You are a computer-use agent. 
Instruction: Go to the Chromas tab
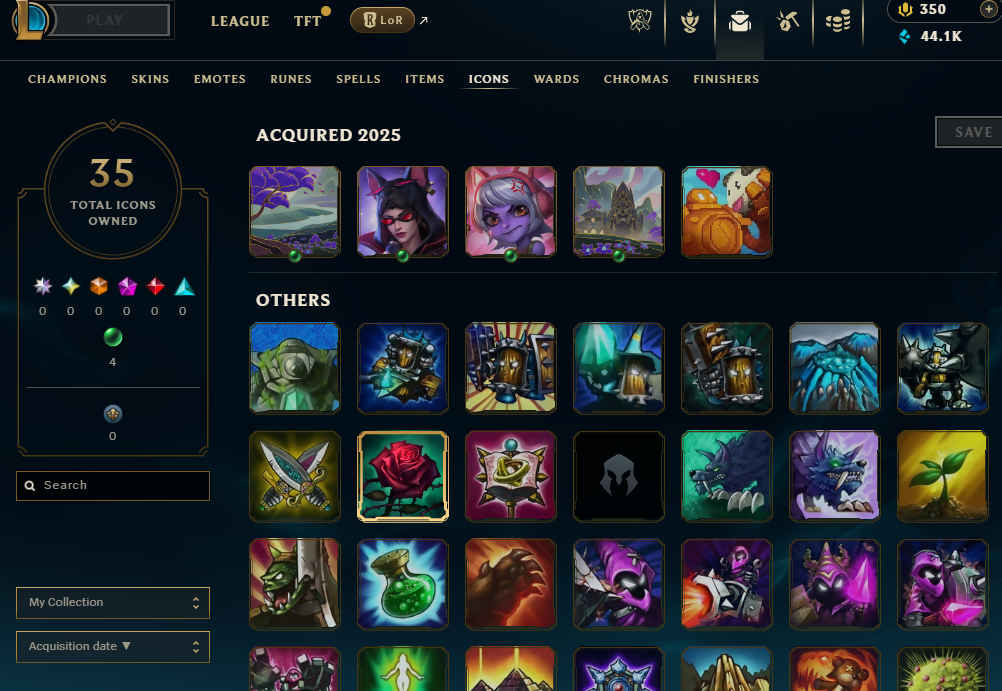(x=636, y=79)
